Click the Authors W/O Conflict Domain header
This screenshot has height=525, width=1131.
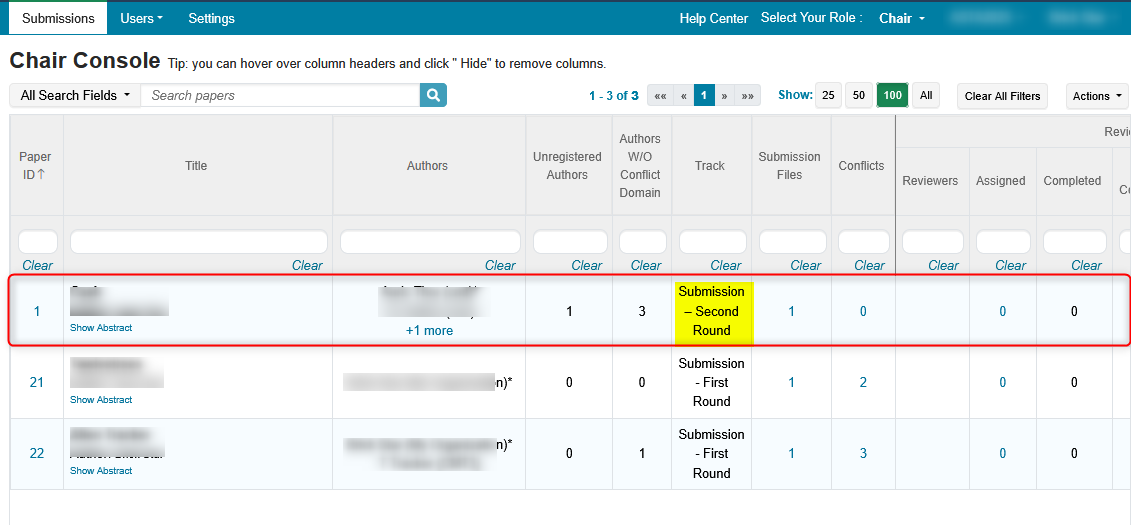click(x=641, y=165)
